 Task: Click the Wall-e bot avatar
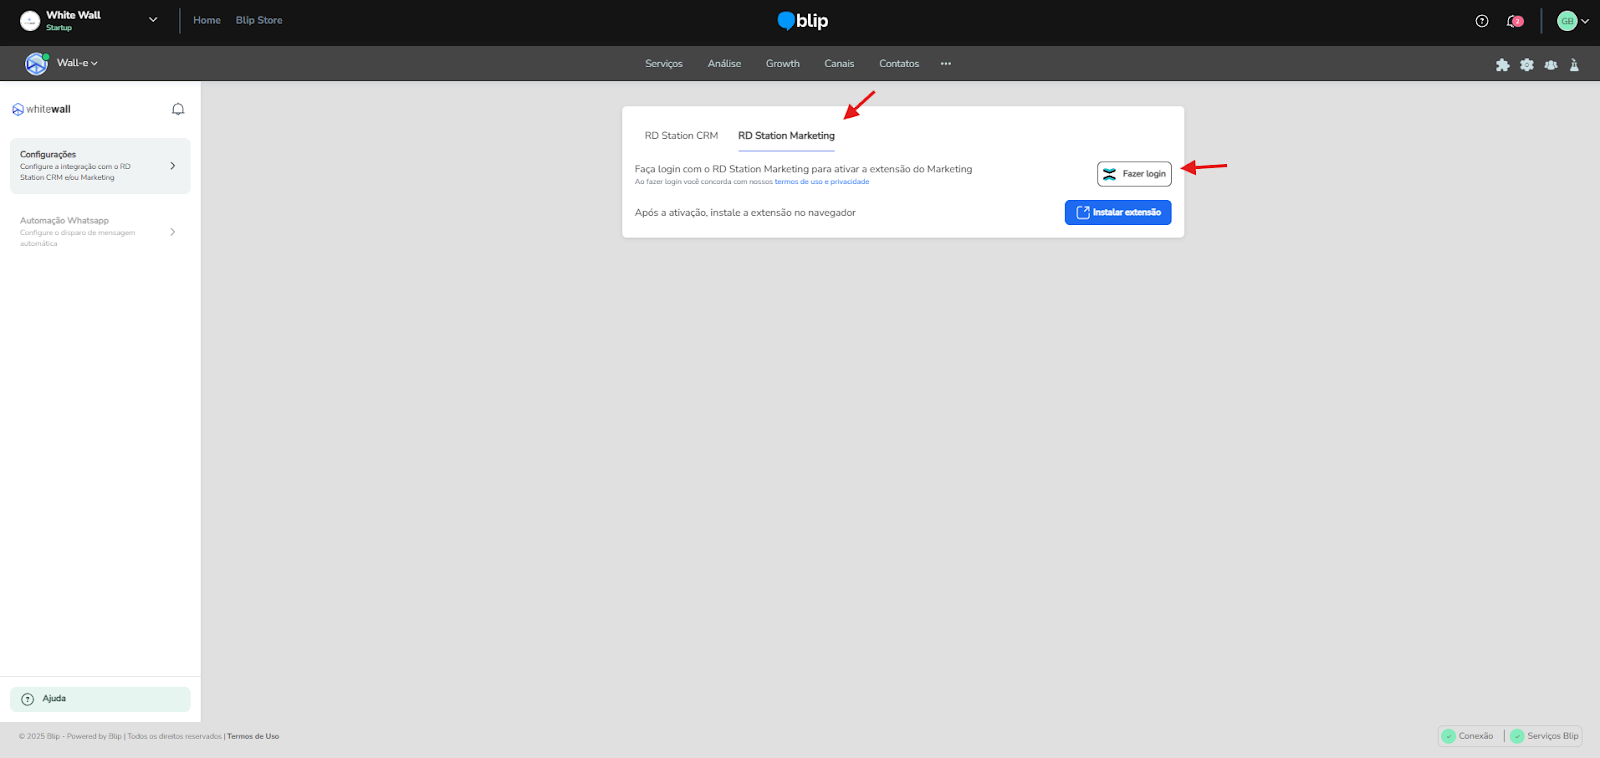click(x=37, y=63)
